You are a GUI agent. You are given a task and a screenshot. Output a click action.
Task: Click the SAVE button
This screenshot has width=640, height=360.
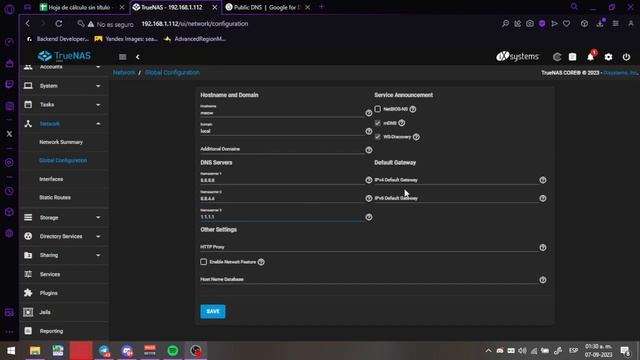[213, 311]
